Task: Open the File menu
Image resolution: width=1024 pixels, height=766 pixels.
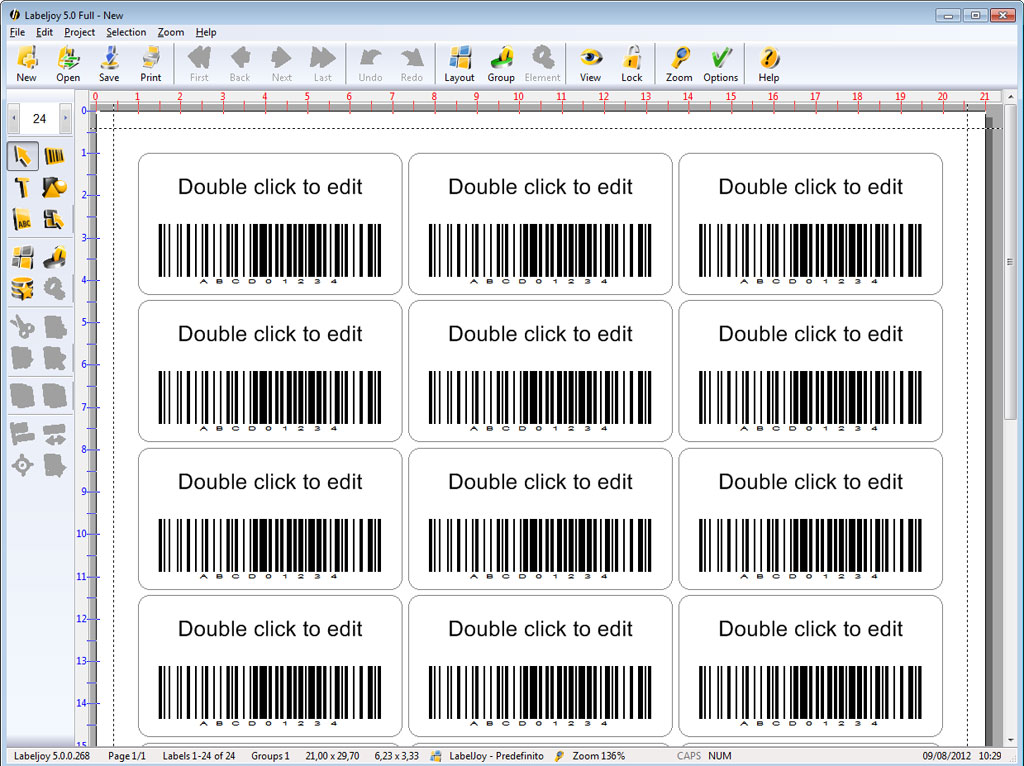Action: coord(18,32)
